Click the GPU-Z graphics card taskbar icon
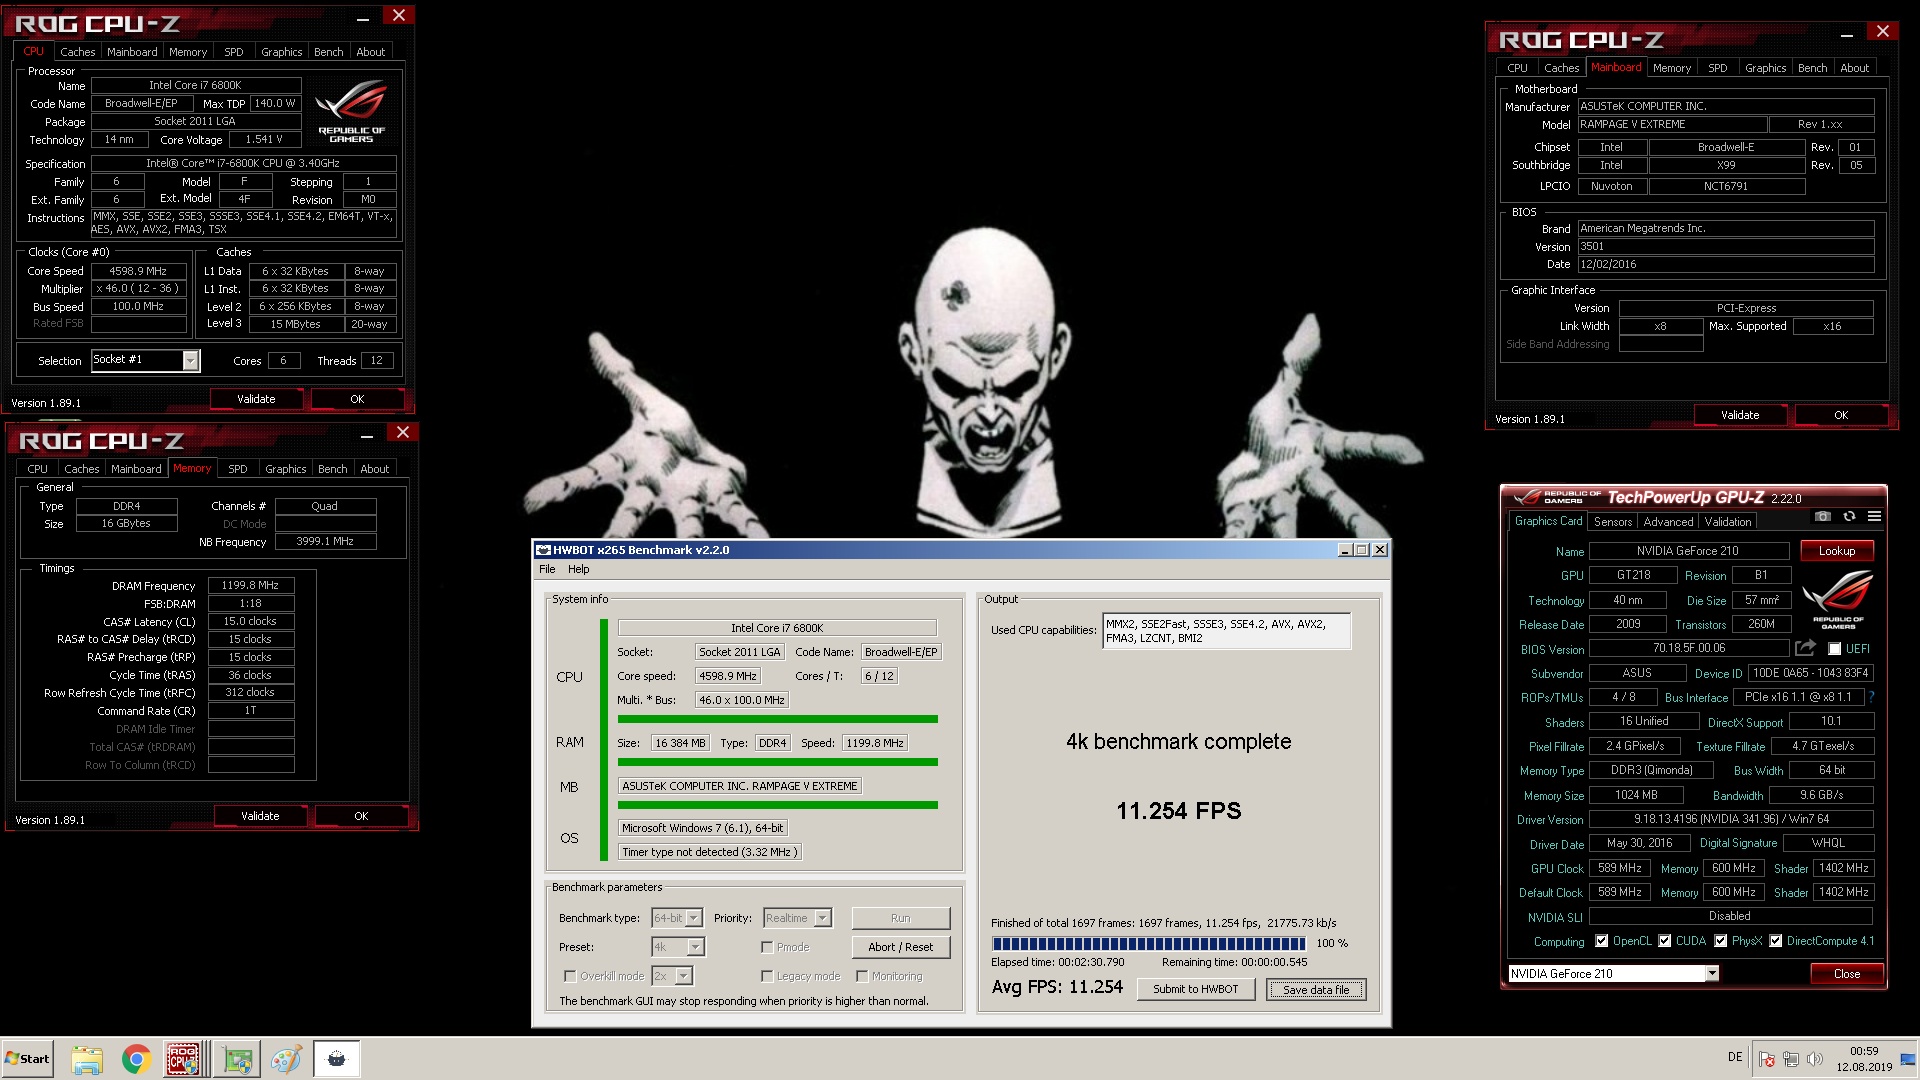 [238, 1059]
